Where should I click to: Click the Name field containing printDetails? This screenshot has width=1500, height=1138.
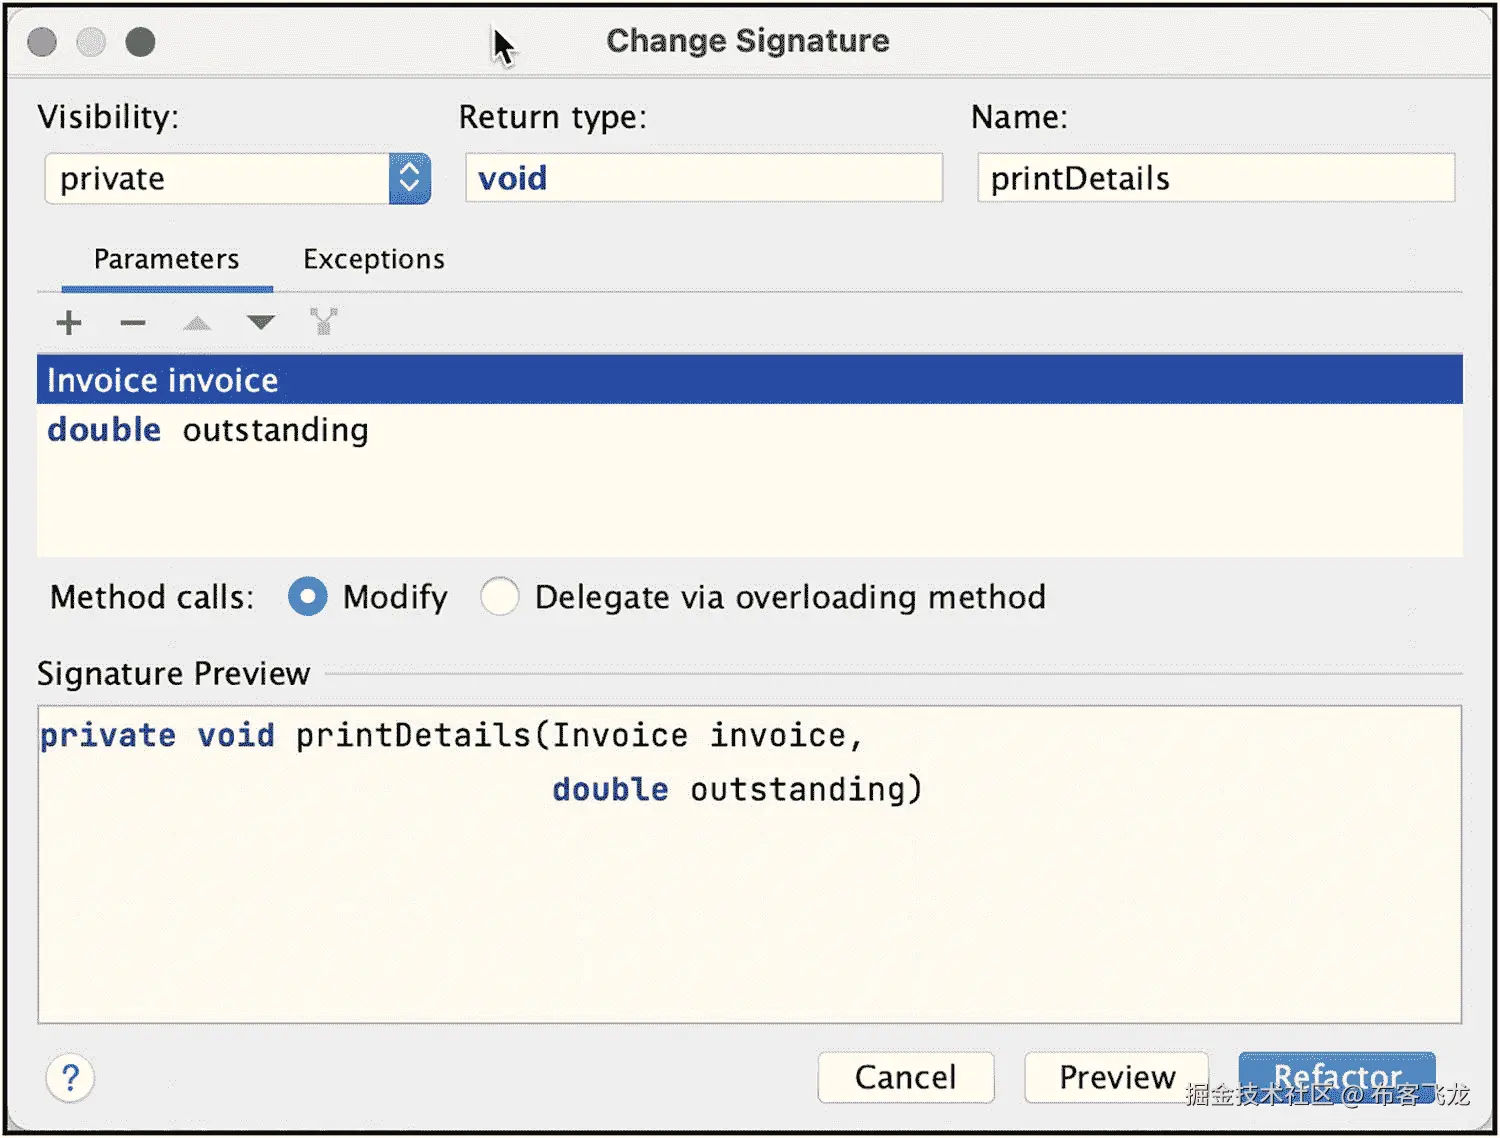pos(1215,179)
